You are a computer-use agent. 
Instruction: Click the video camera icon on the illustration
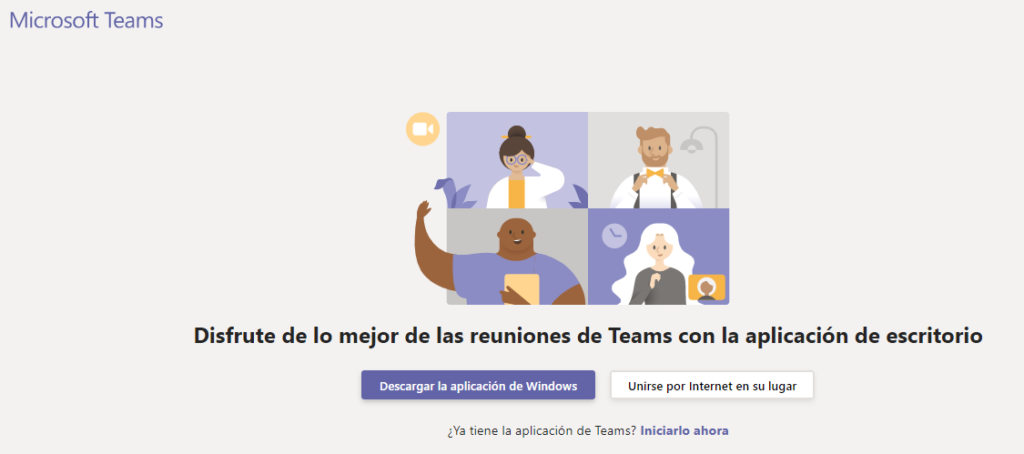[423, 129]
